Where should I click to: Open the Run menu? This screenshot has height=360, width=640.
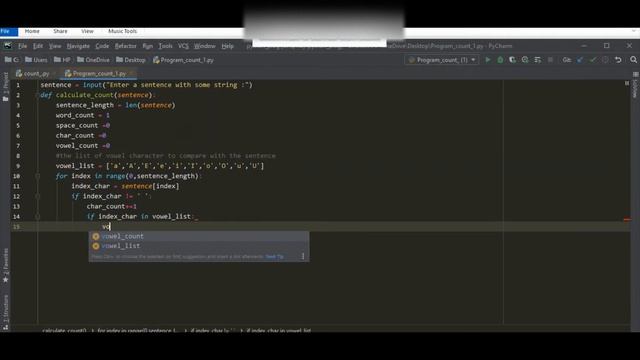tap(147, 46)
